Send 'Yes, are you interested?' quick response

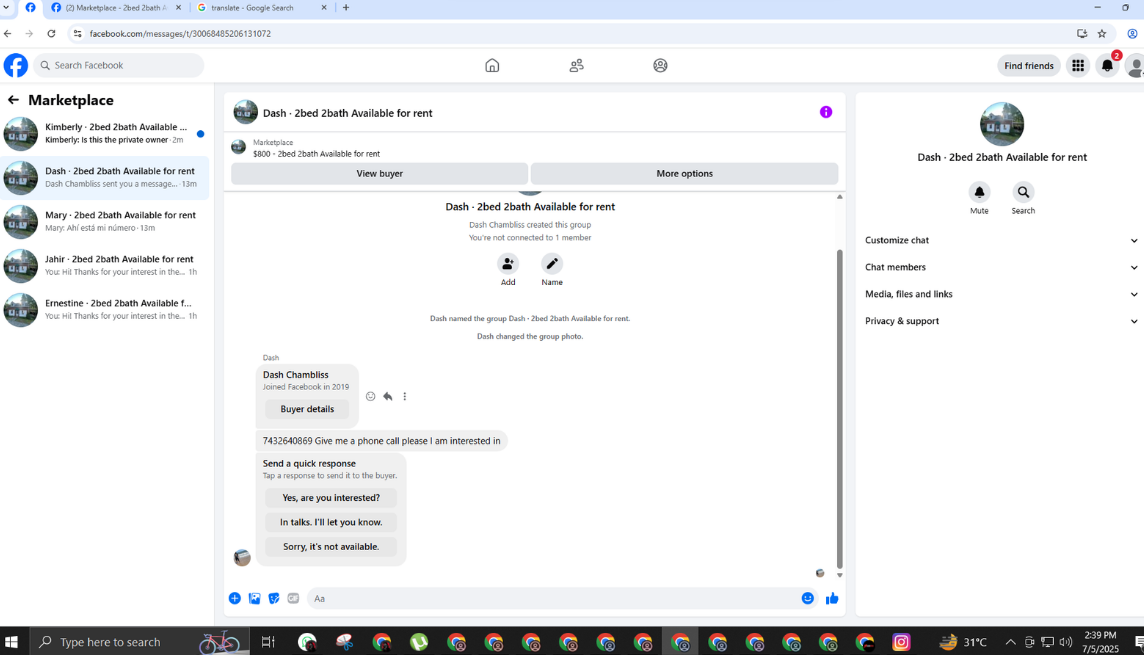point(331,497)
